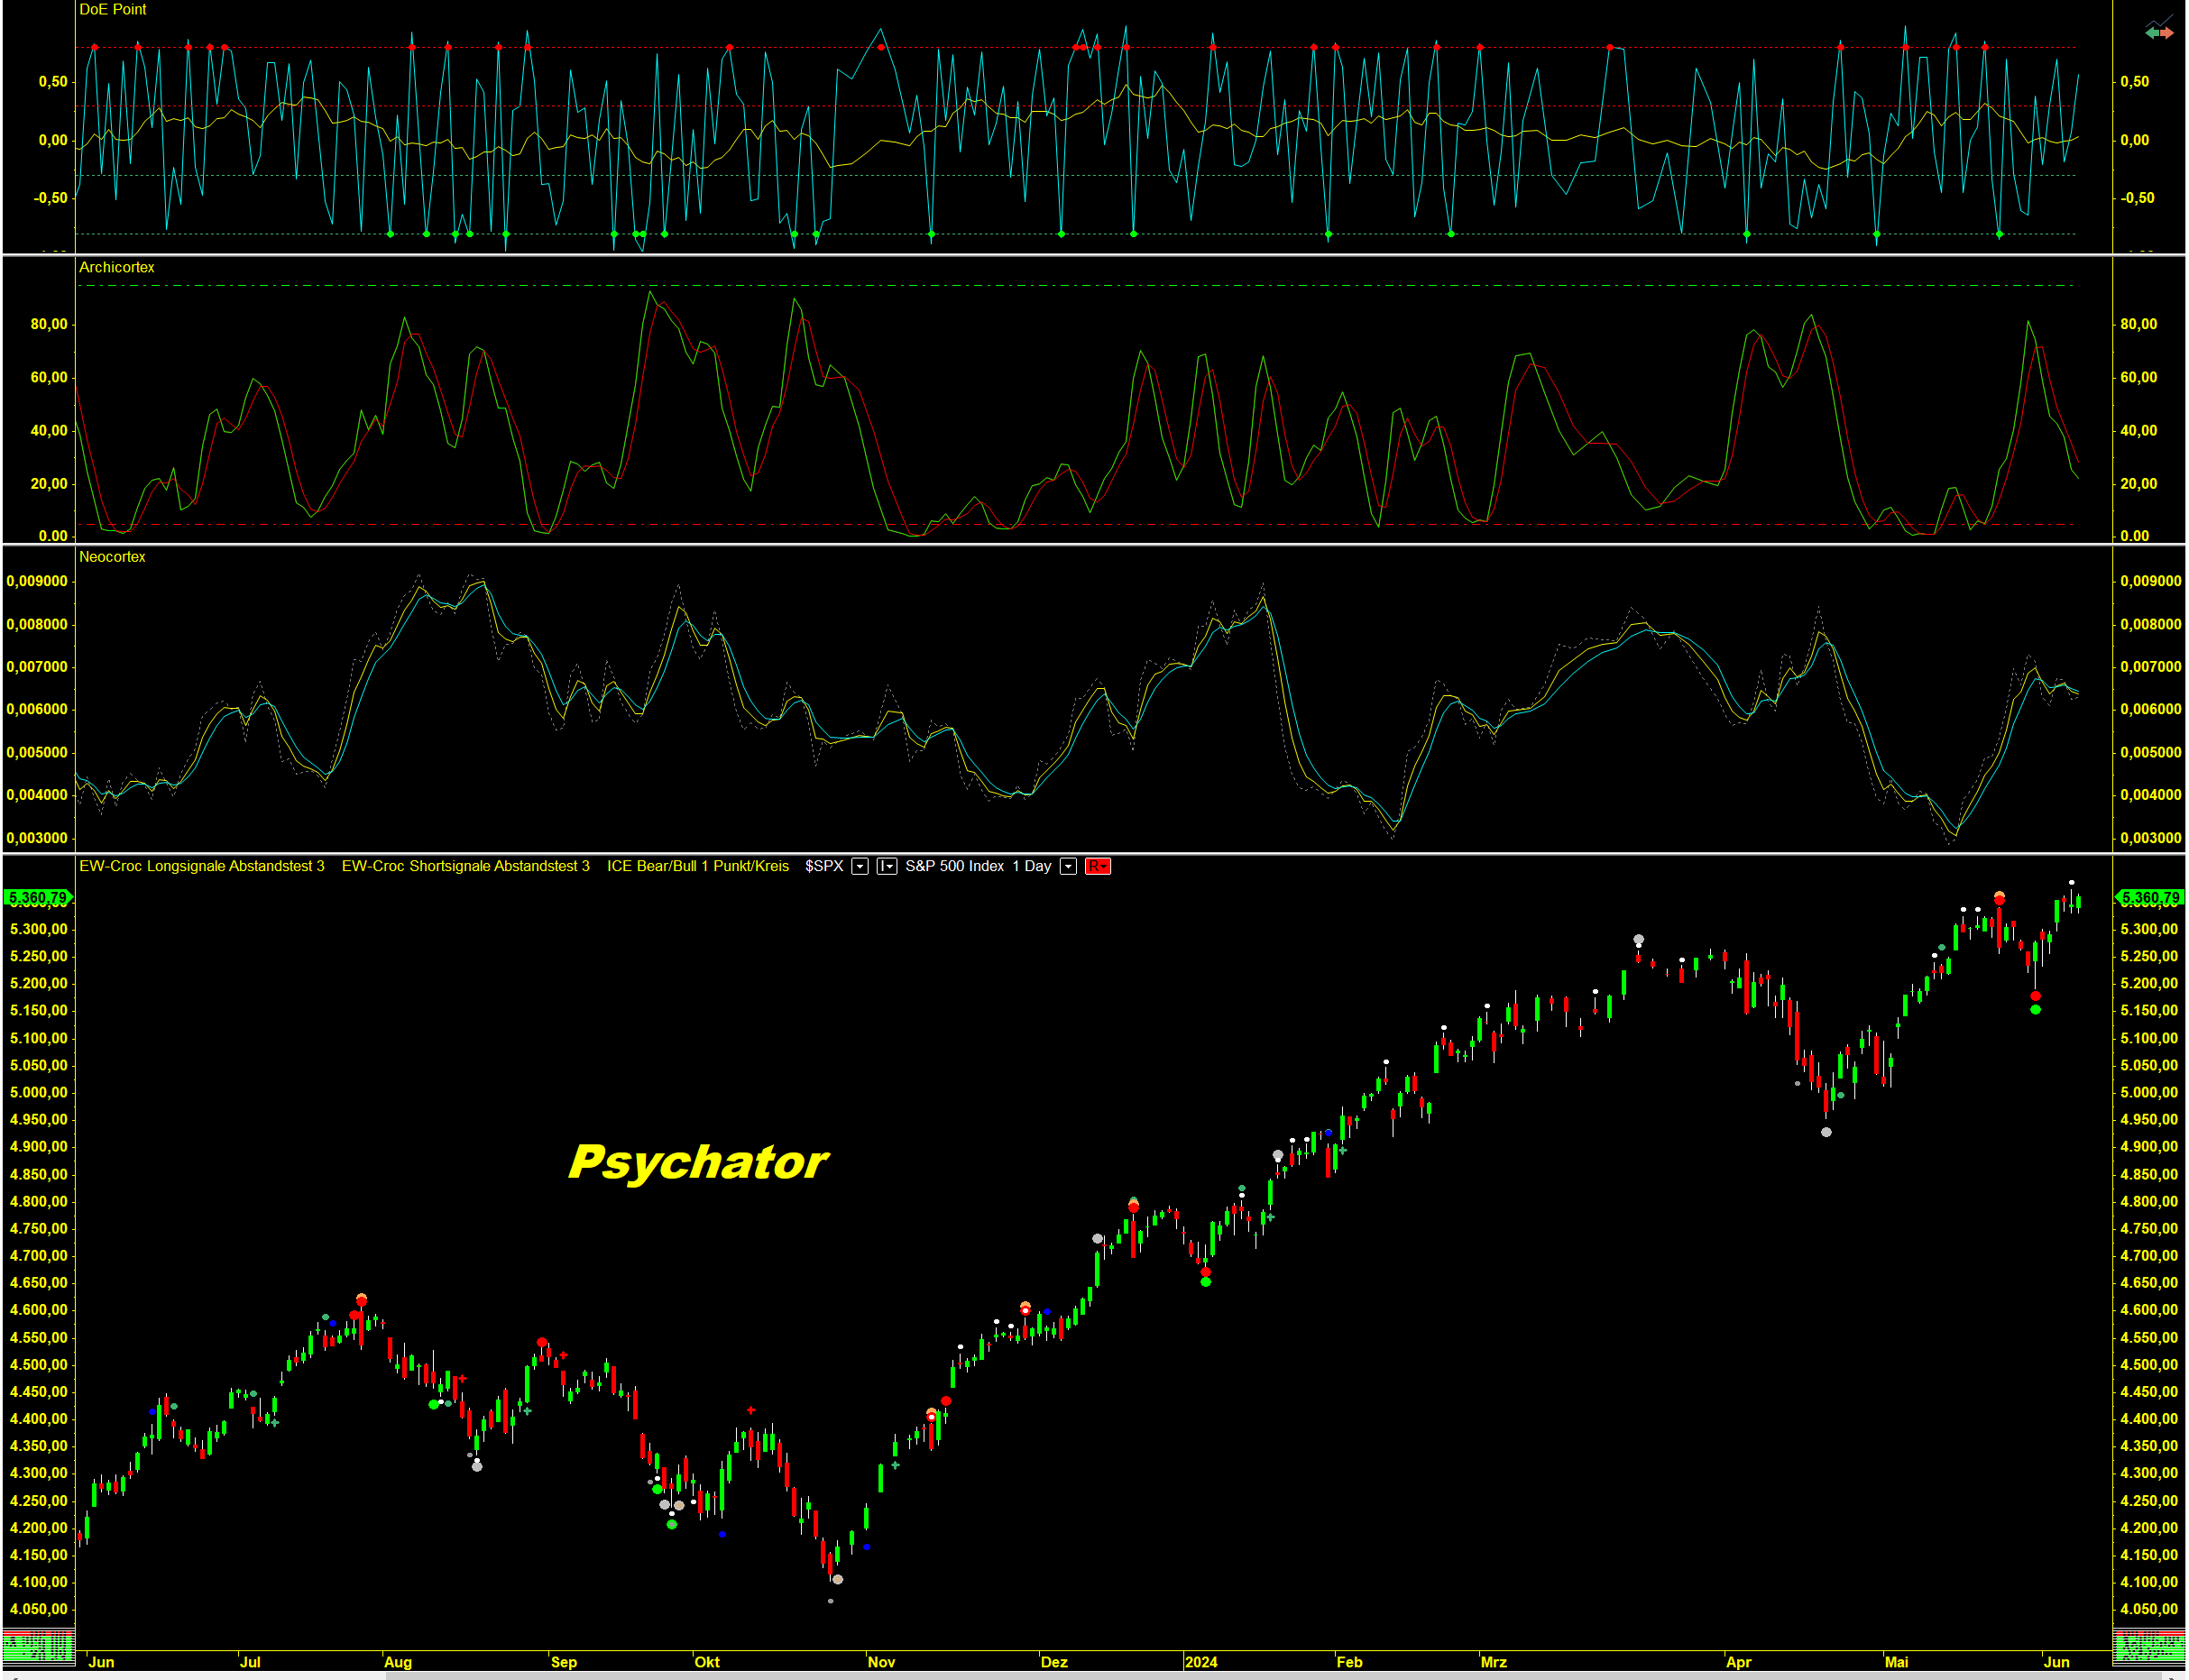Open the 1 Day timeframe dropdown
Screen dimensions: 2189x1680
click(x=1068, y=867)
